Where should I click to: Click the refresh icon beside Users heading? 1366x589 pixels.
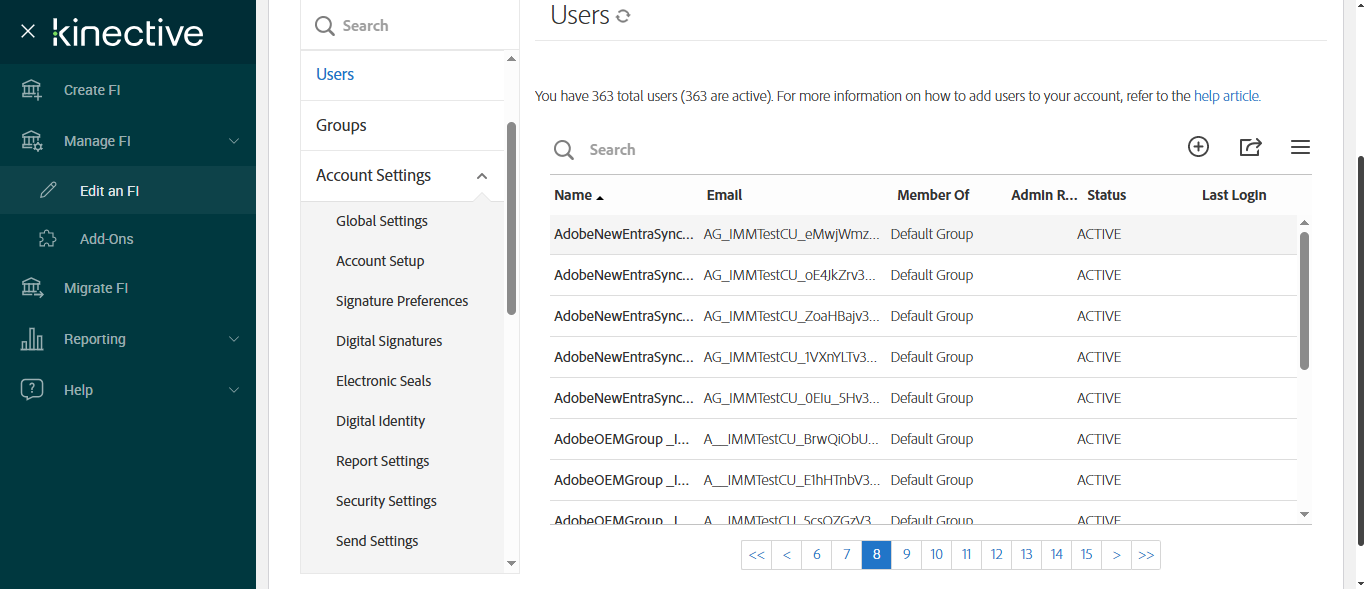pyautogui.click(x=623, y=16)
